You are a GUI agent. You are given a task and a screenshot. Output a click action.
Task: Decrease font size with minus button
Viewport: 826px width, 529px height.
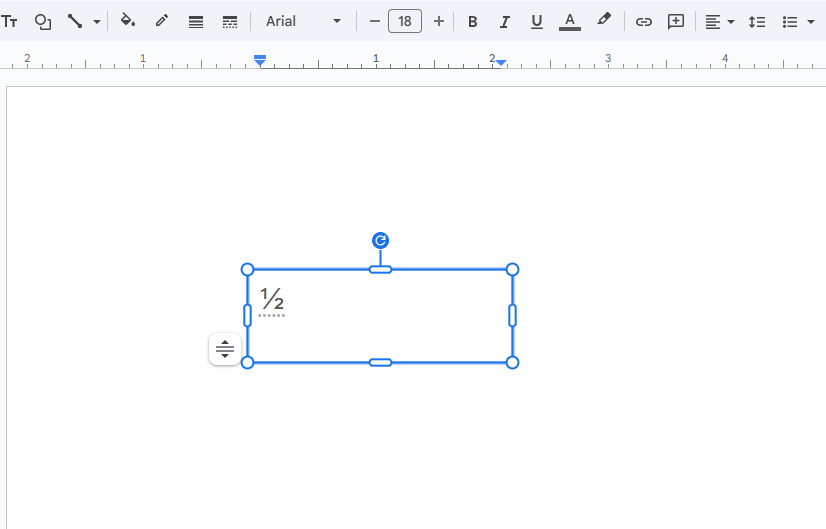(x=375, y=21)
